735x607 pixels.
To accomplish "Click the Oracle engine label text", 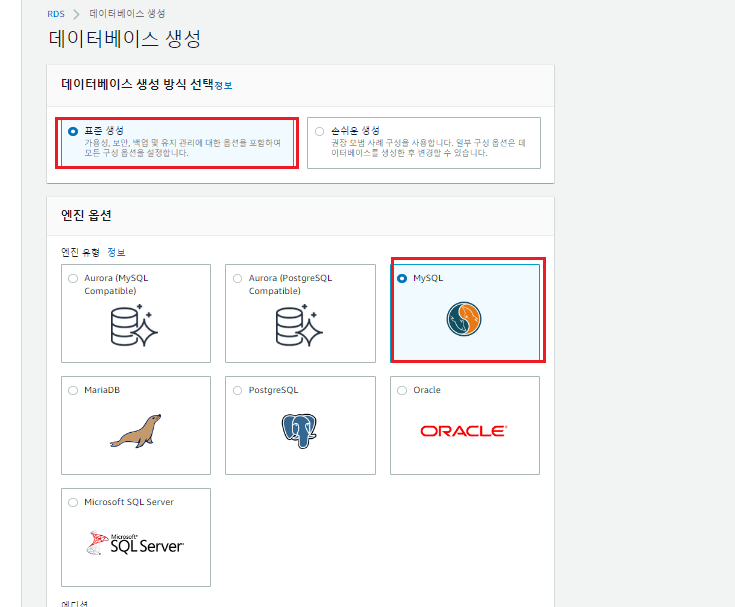I will (x=427, y=390).
